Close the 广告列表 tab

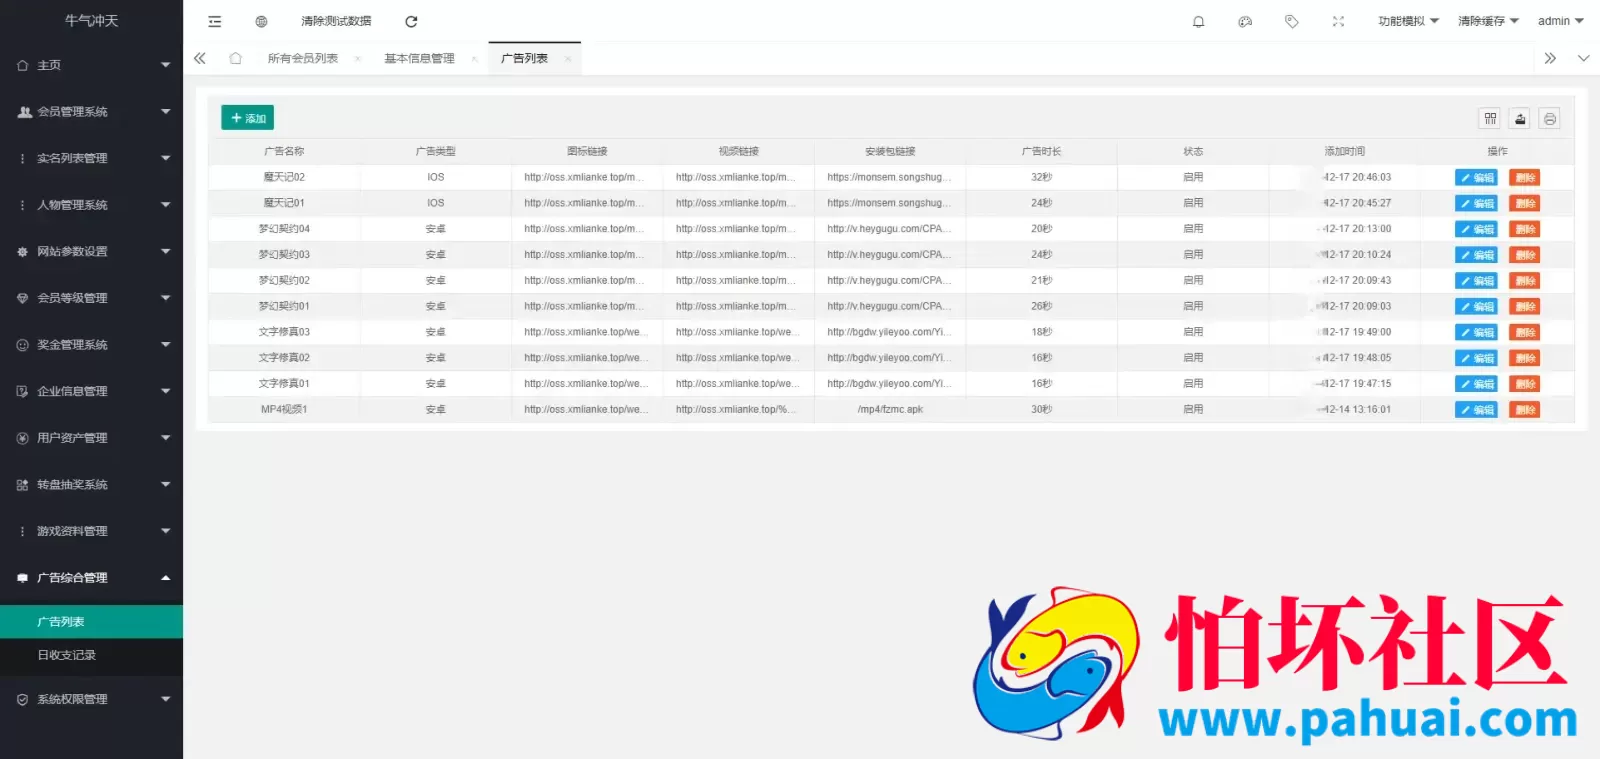[x=567, y=59]
